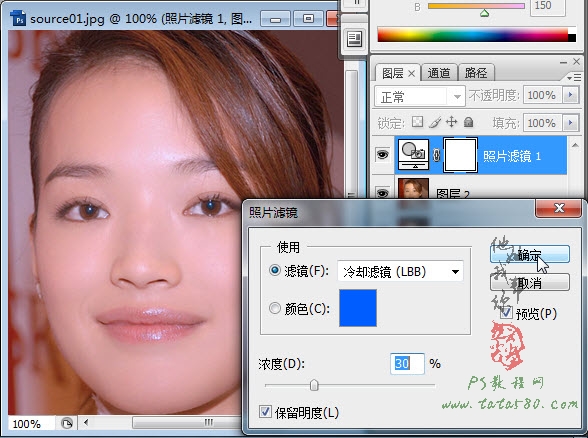
Task: Select the white layer mask thumbnail
Action: [460, 155]
